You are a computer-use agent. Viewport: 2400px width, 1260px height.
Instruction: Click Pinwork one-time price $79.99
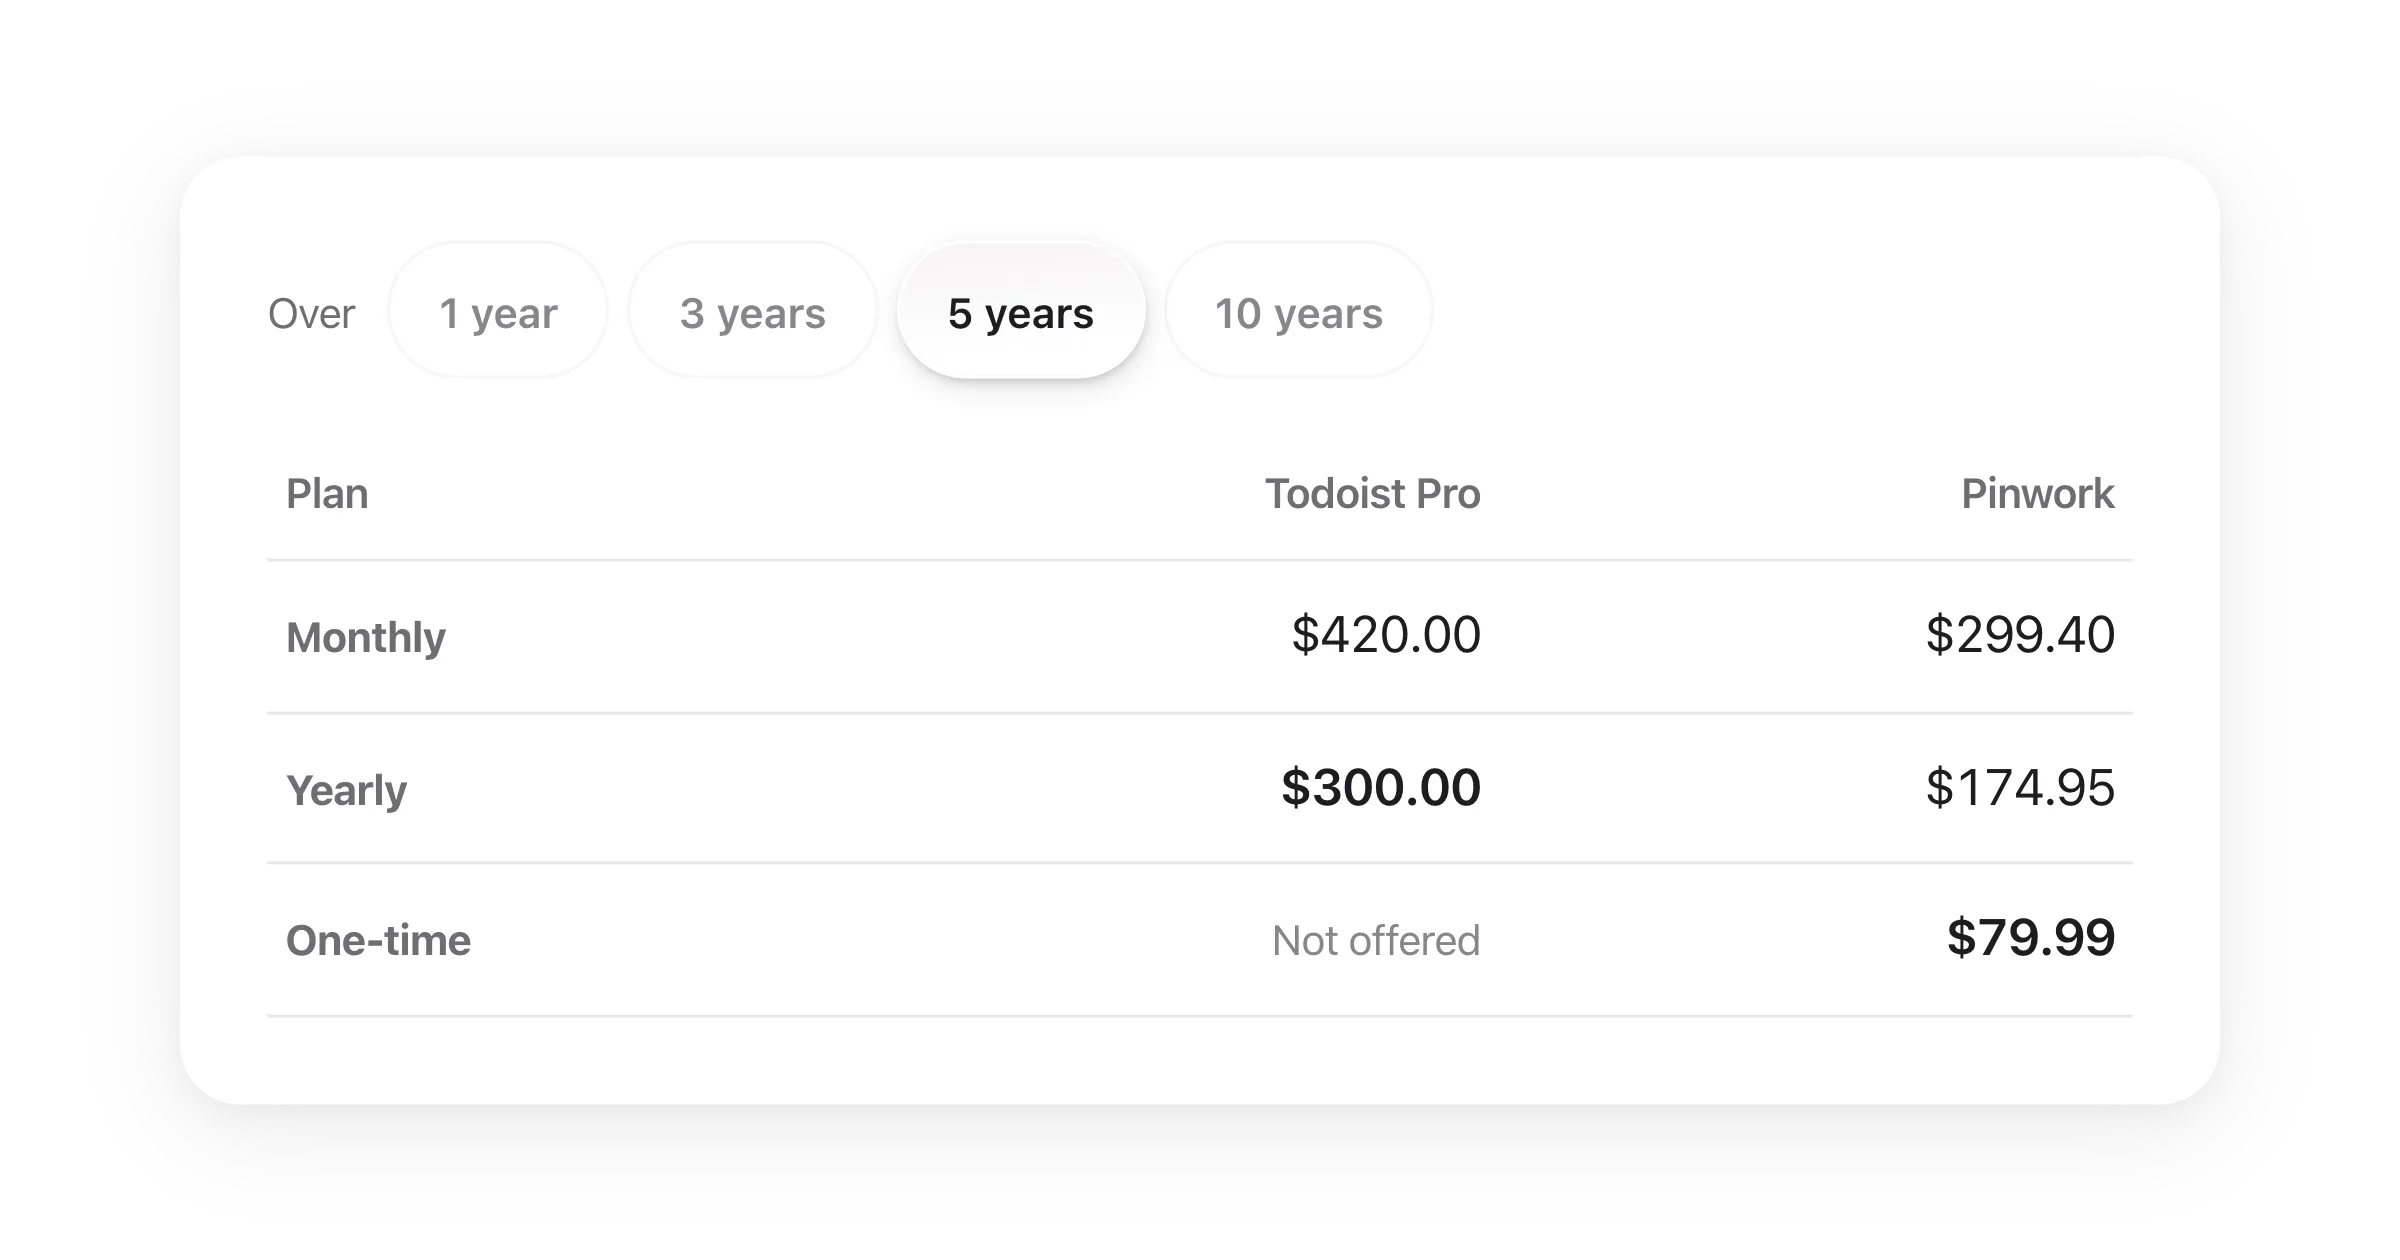pos(2031,937)
